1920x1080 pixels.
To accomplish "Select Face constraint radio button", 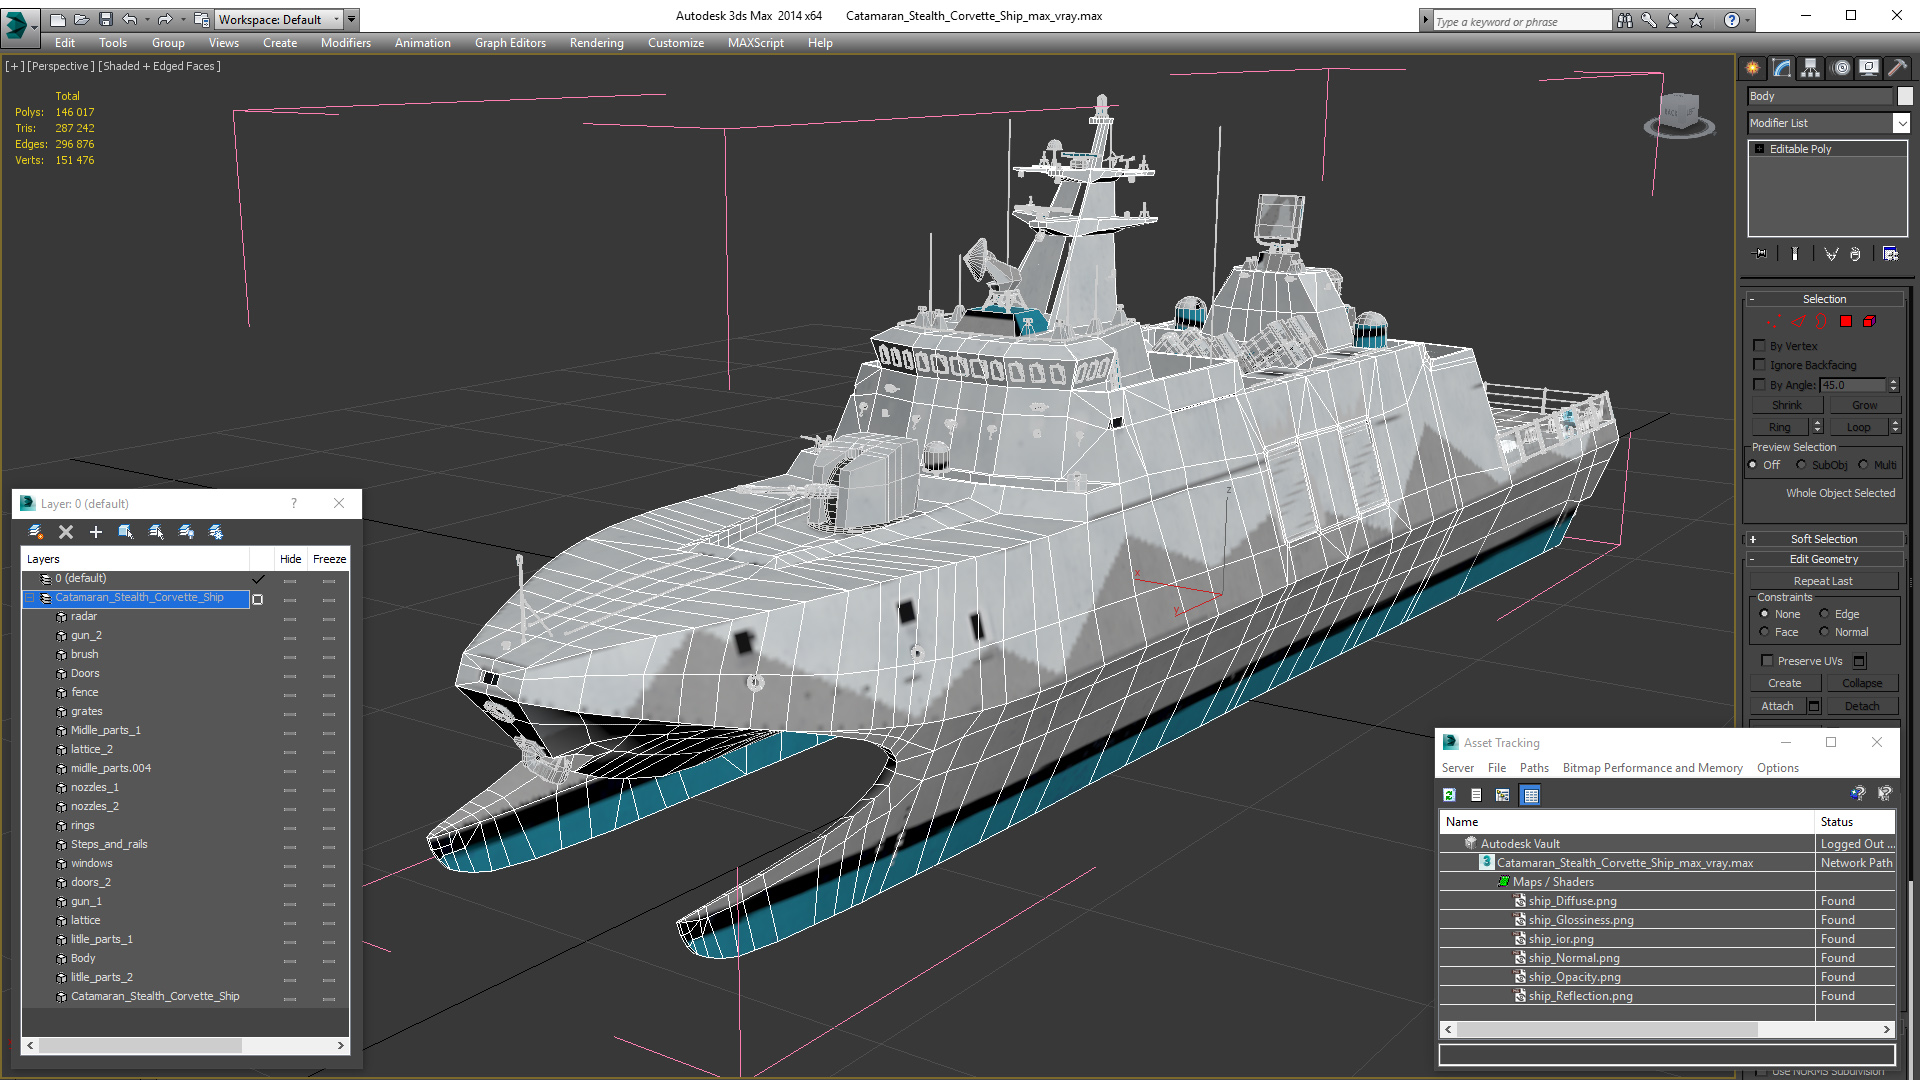I will click(x=1764, y=632).
